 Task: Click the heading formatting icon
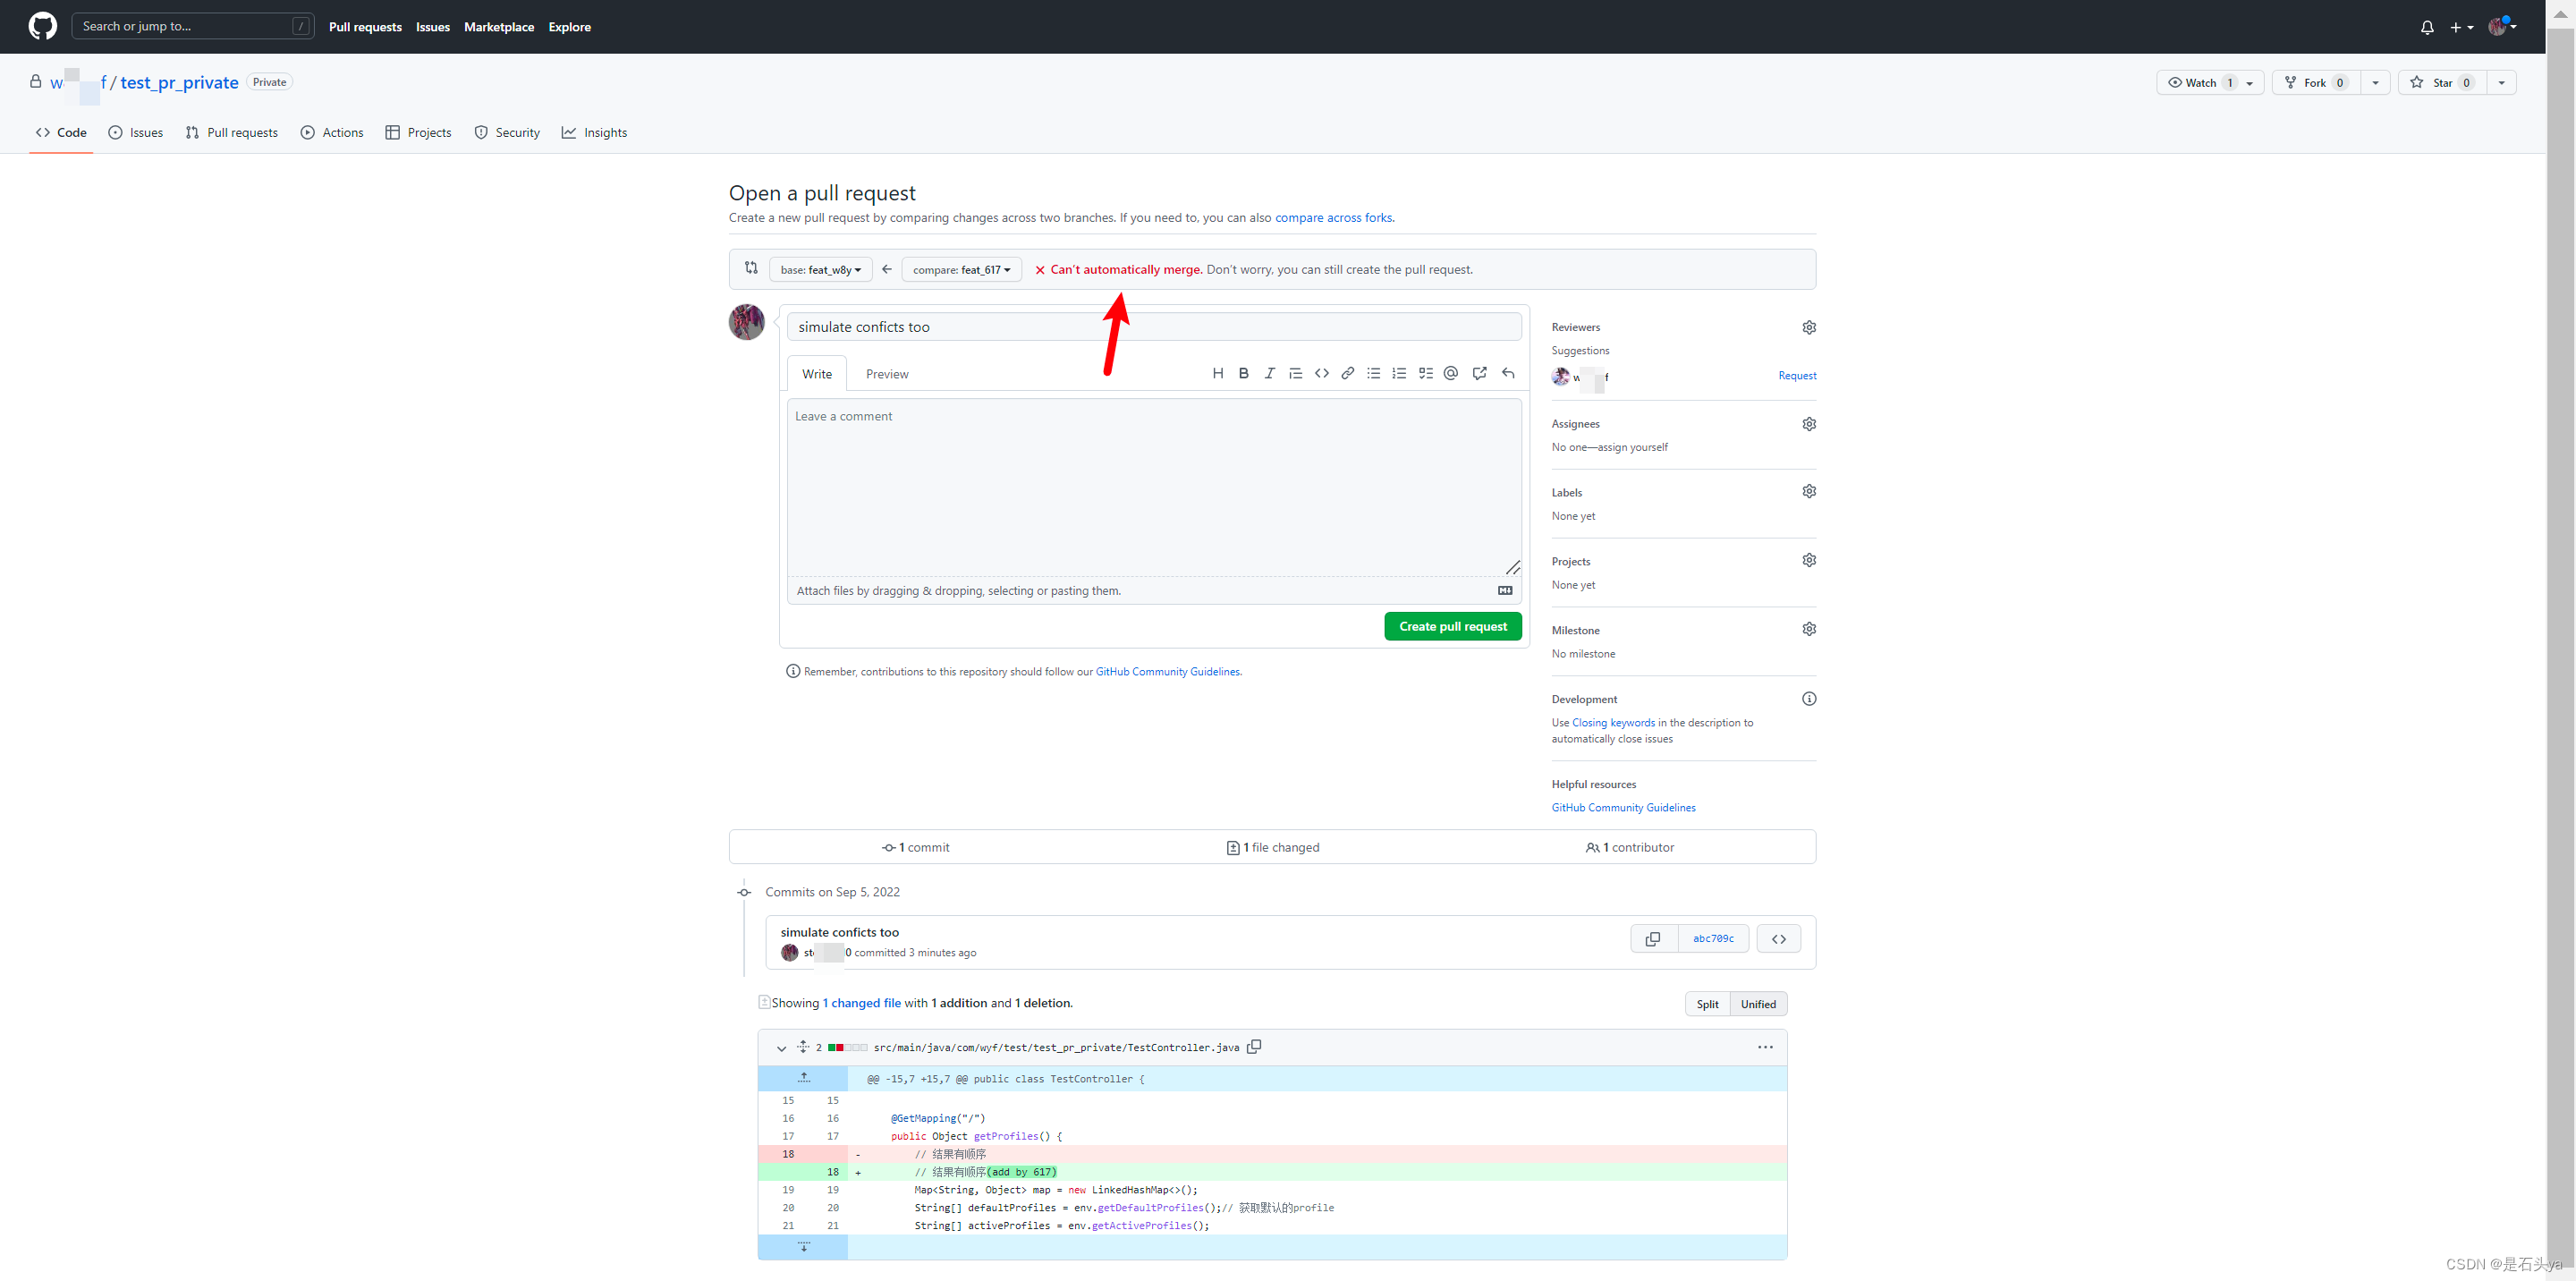(1216, 373)
